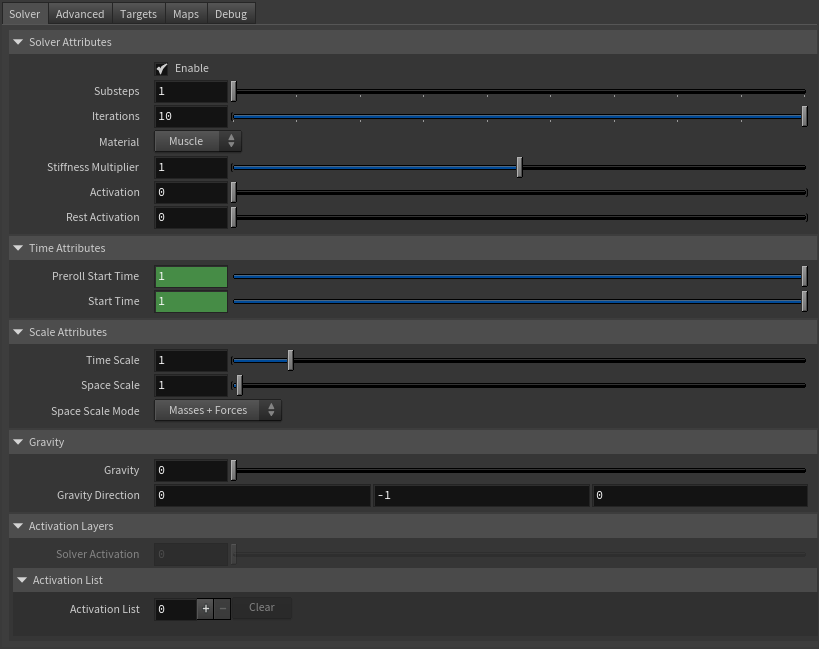This screenshot has width=819, height=649.
Task: Collapse the Gravity section
Action: tap(17, 441)
